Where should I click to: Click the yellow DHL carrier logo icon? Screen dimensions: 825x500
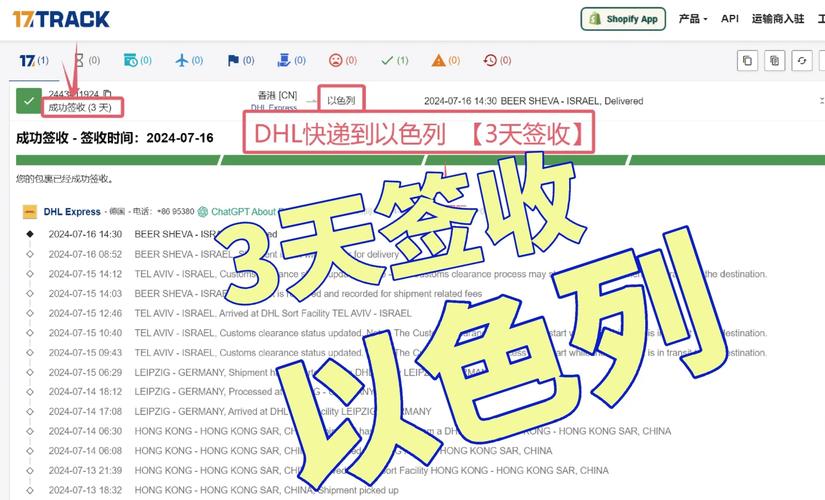click(x=30, y=212)
